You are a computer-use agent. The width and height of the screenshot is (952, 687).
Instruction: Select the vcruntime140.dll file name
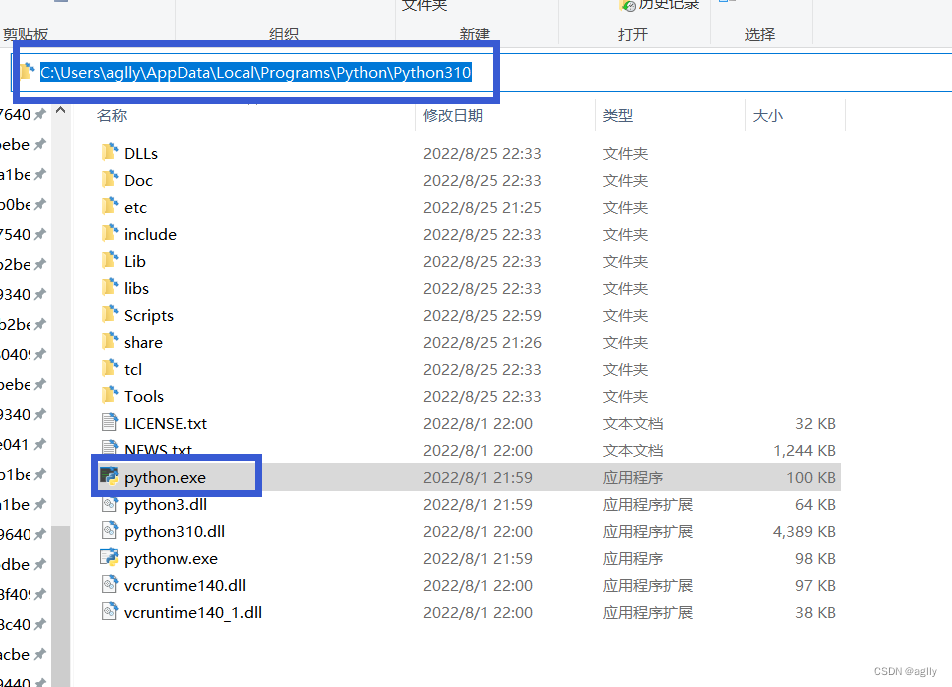pos(185,586)
